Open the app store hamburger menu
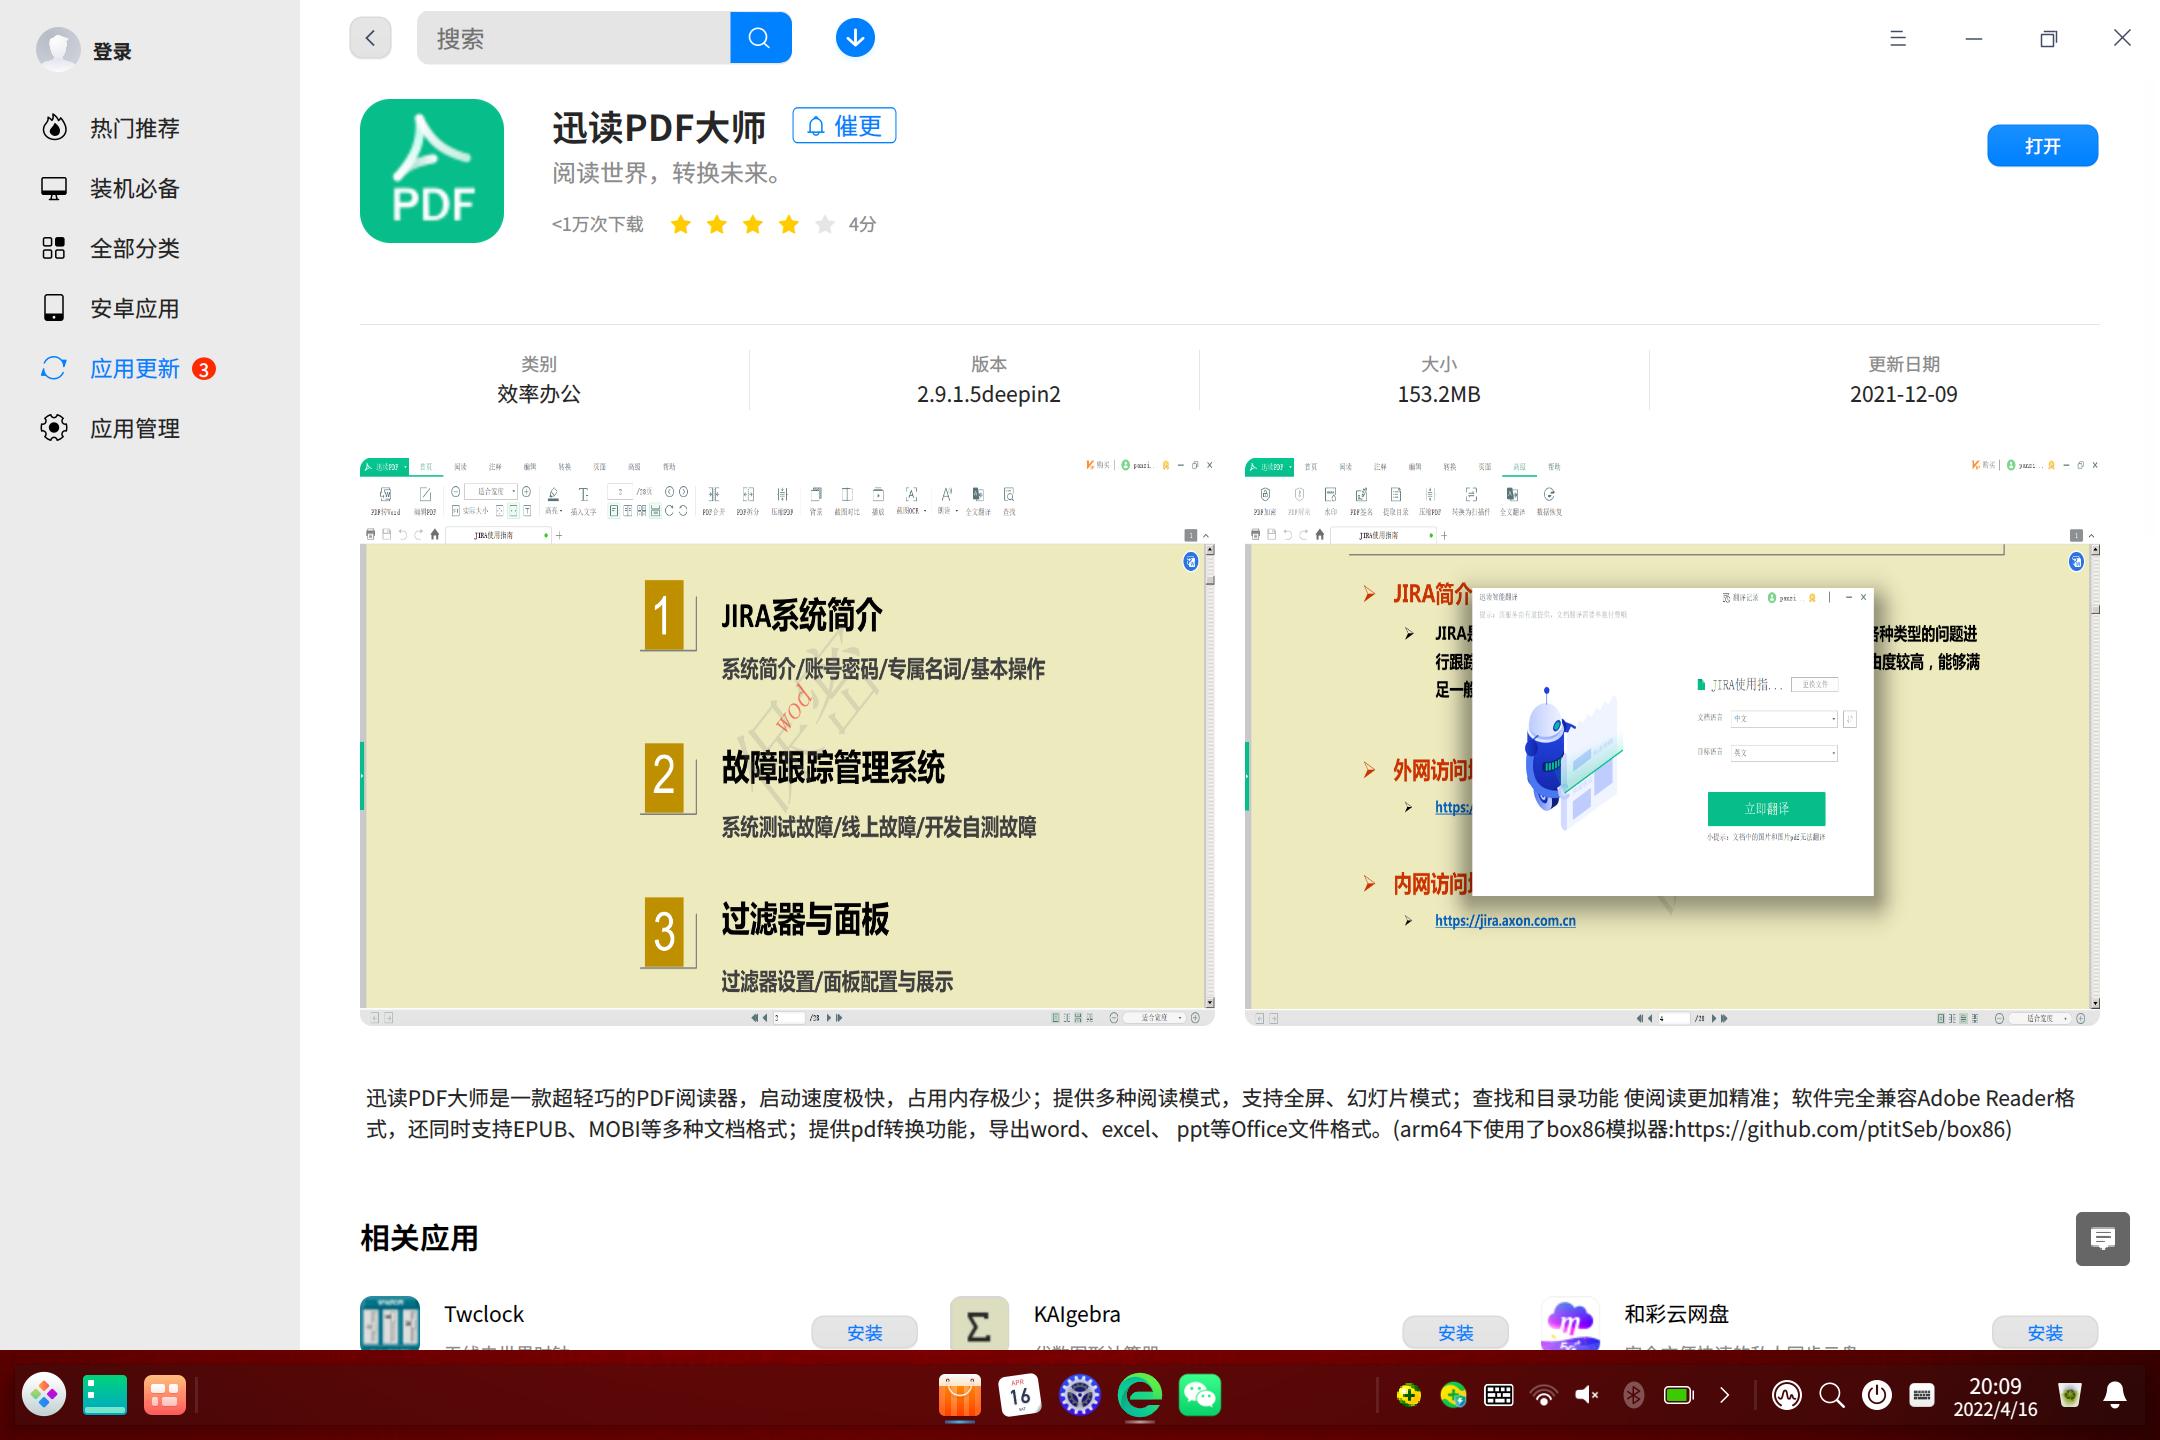The width and height of the screenshot is (2160, 1440). click(1899, 37)
